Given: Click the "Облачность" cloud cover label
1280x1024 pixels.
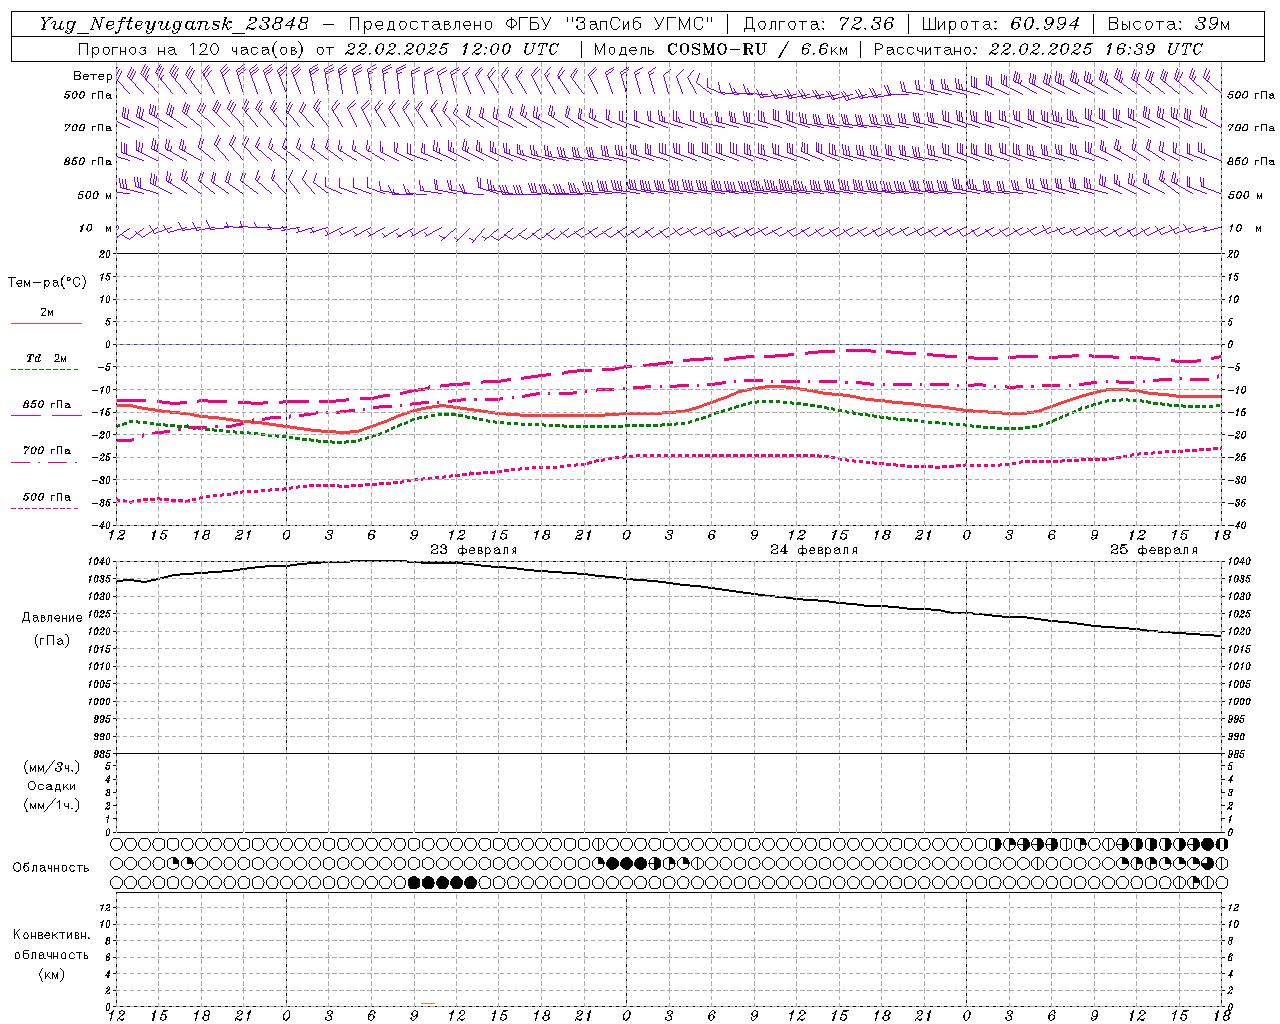Looking at the screenshot, I should (x=51, y=867).
